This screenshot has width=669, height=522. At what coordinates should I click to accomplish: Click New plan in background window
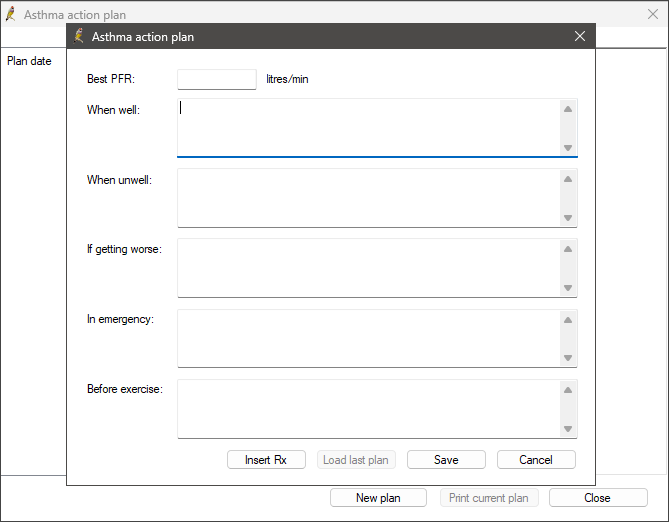click(x=378, y=498)
